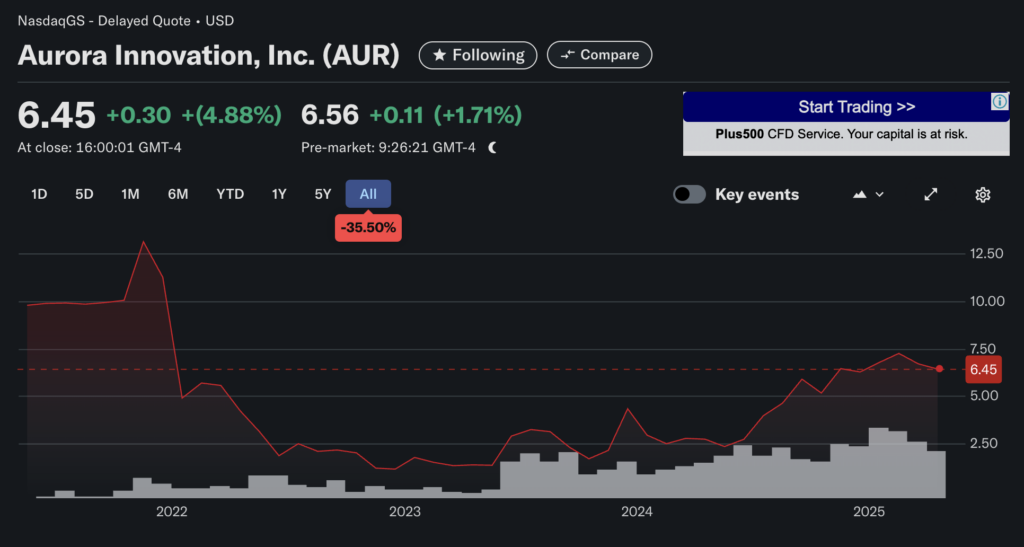Toggle the Key events switch

click(x=689, y=194)
